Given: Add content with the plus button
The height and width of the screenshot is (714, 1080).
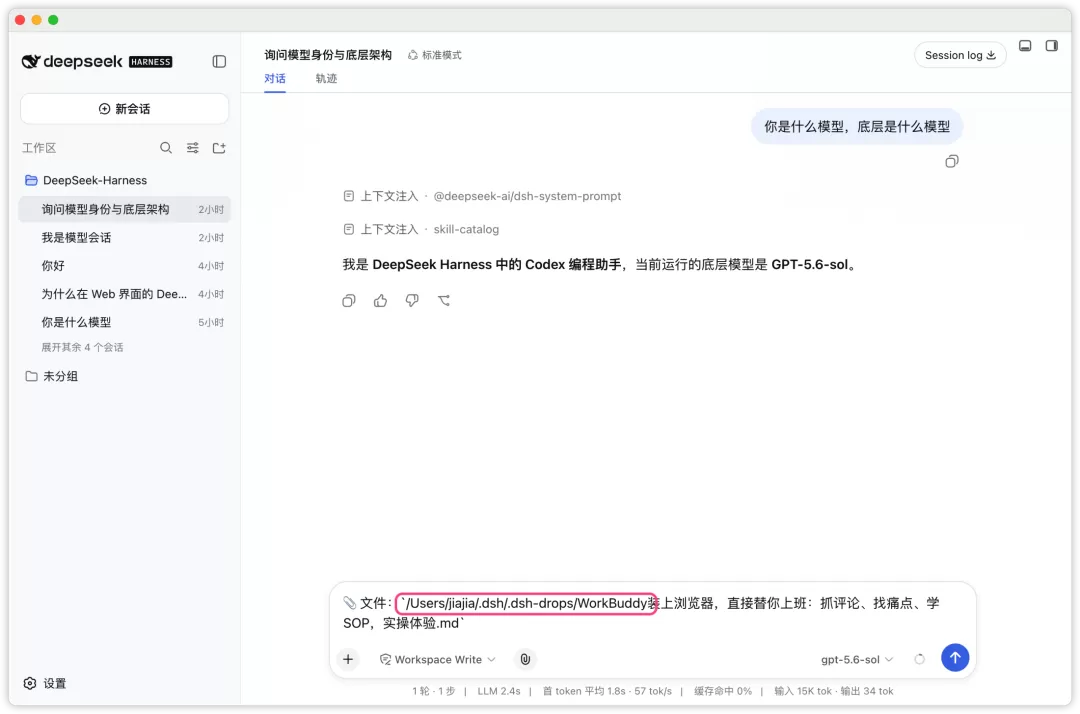Looking at the screenshot, I should (348, 659).
